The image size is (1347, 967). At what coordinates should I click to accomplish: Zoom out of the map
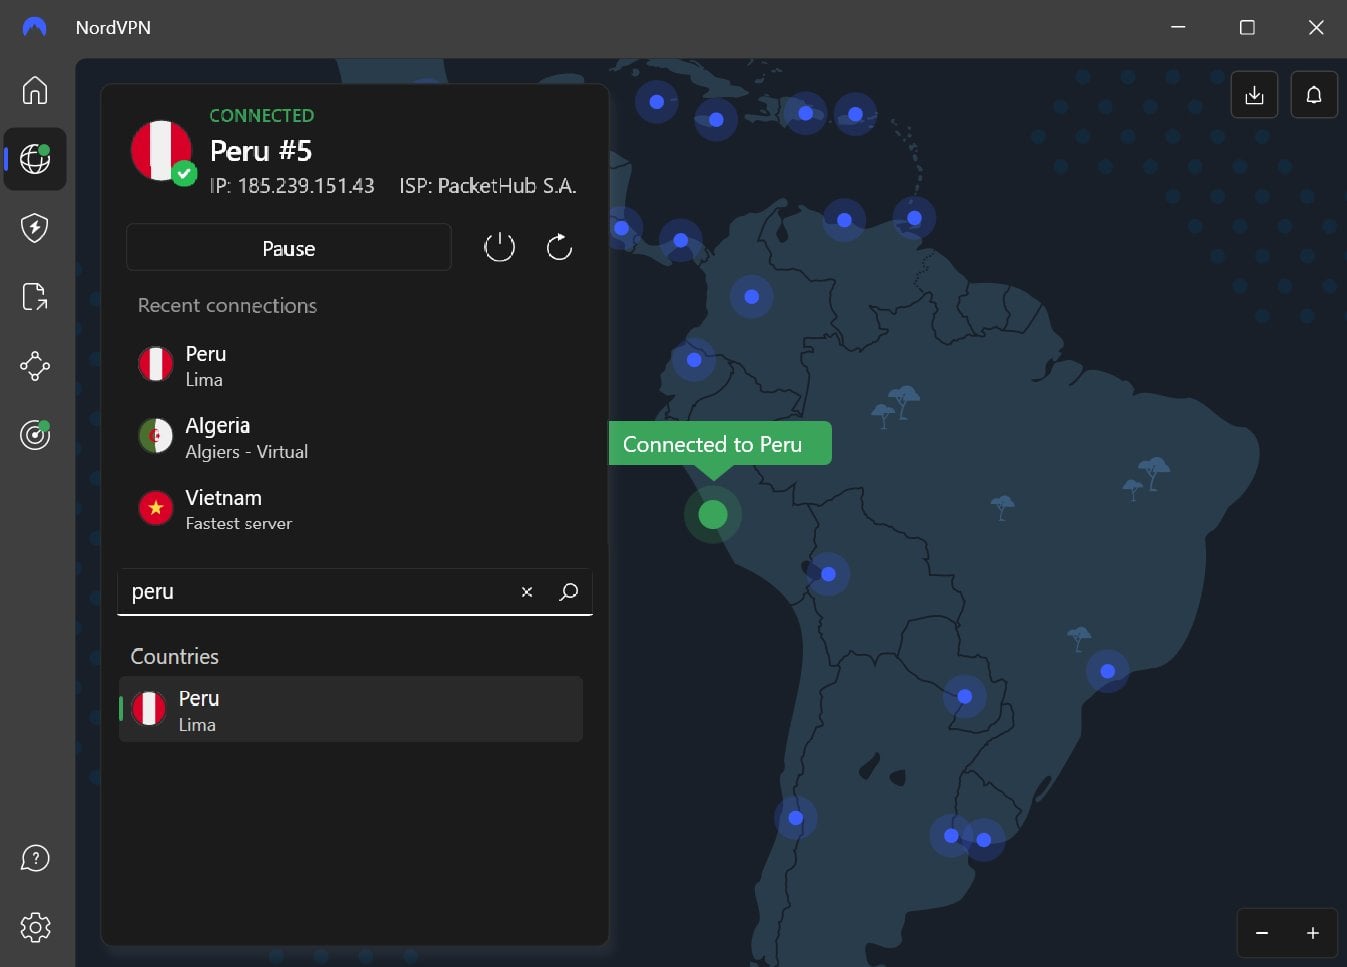point(1261,932)
